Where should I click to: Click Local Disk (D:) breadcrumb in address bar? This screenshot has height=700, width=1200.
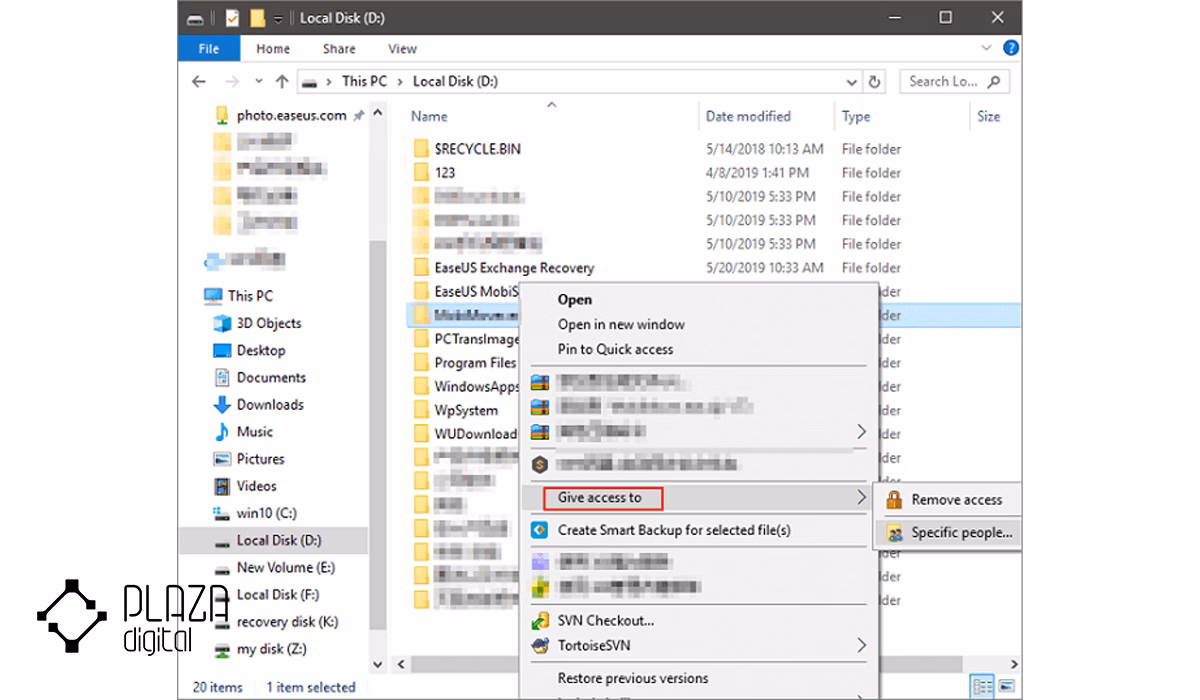455,82
